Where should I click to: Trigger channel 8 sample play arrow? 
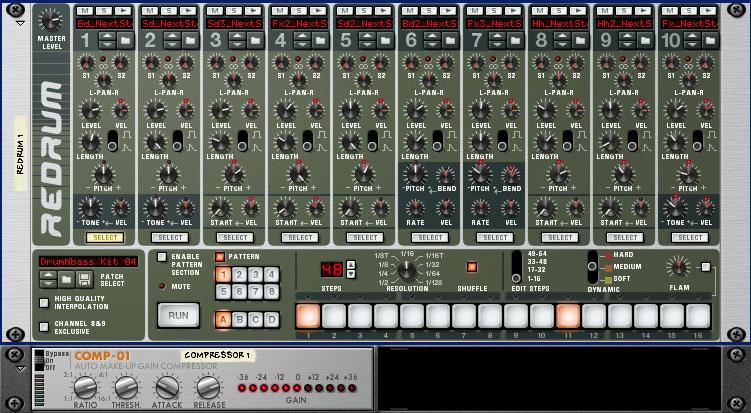click(579, 11)
